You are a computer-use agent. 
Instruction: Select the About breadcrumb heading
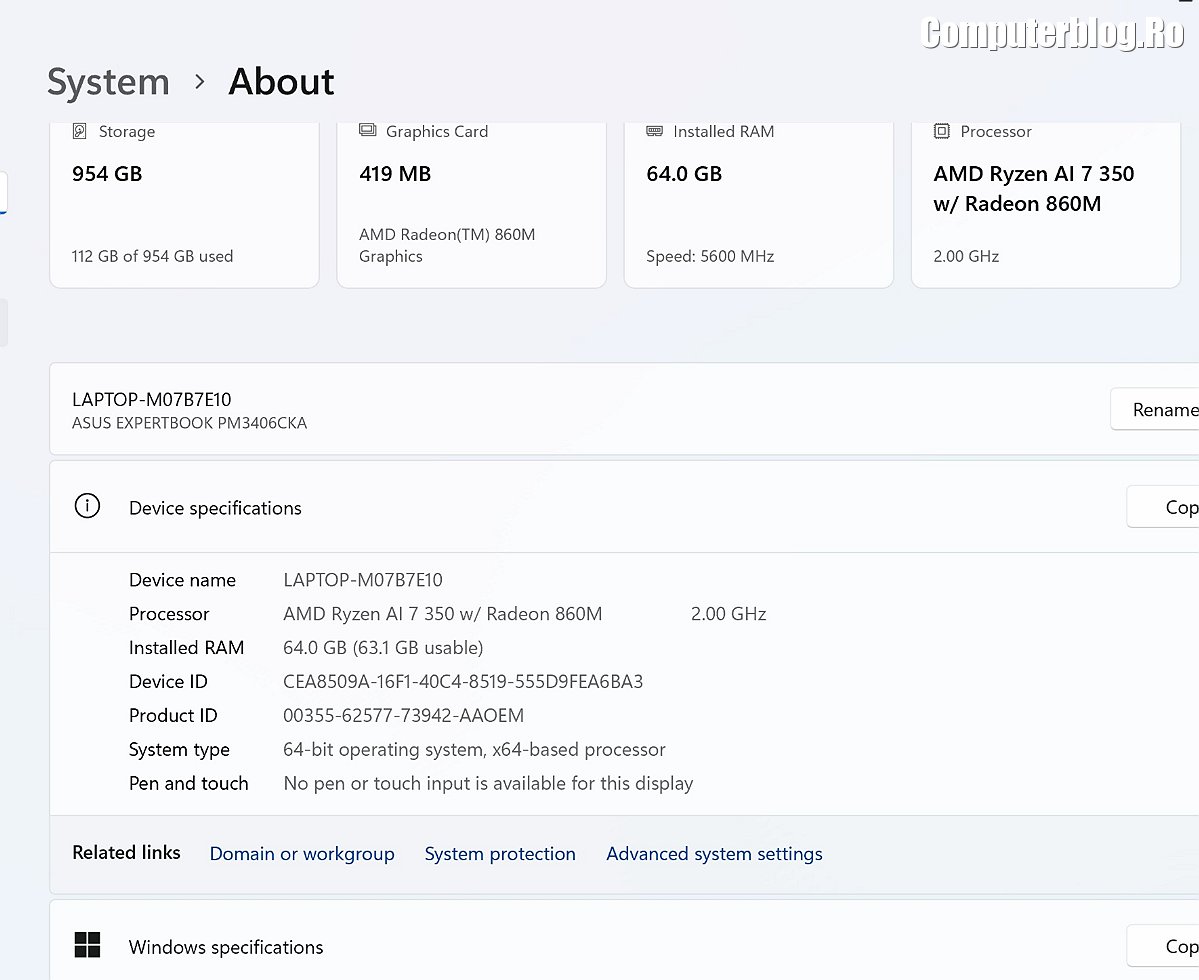[x=281, y=82]
